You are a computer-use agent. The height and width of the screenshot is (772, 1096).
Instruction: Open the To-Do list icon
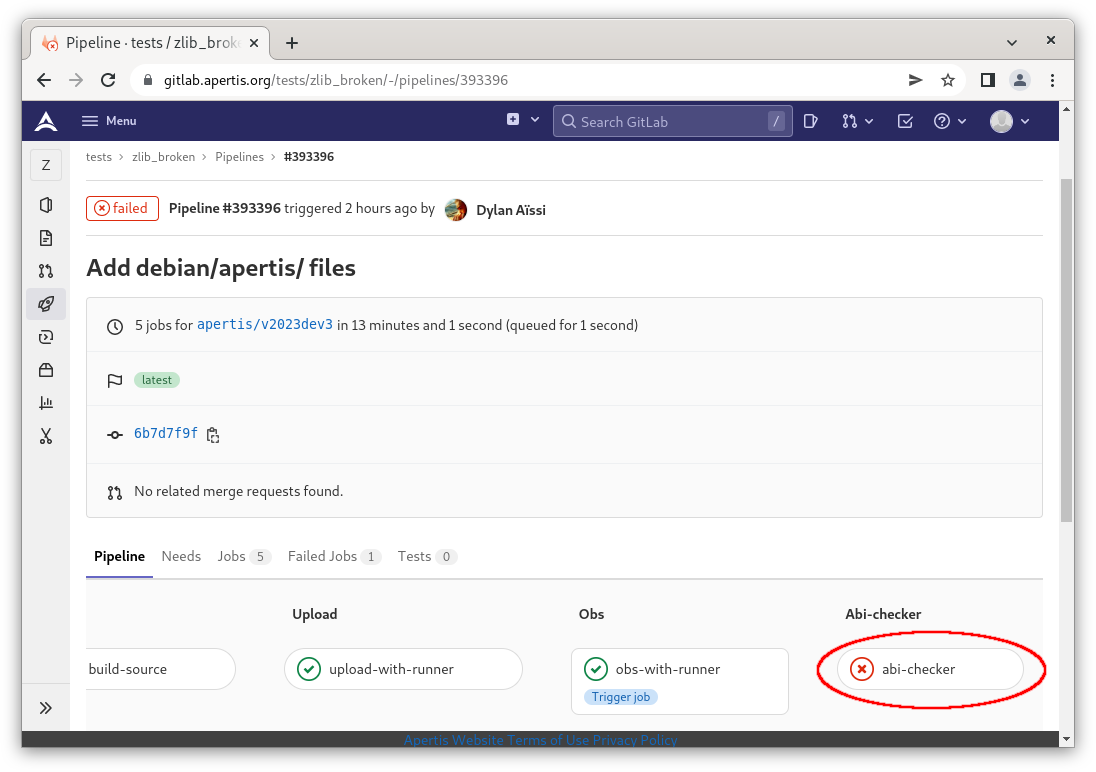pos(904,121)
